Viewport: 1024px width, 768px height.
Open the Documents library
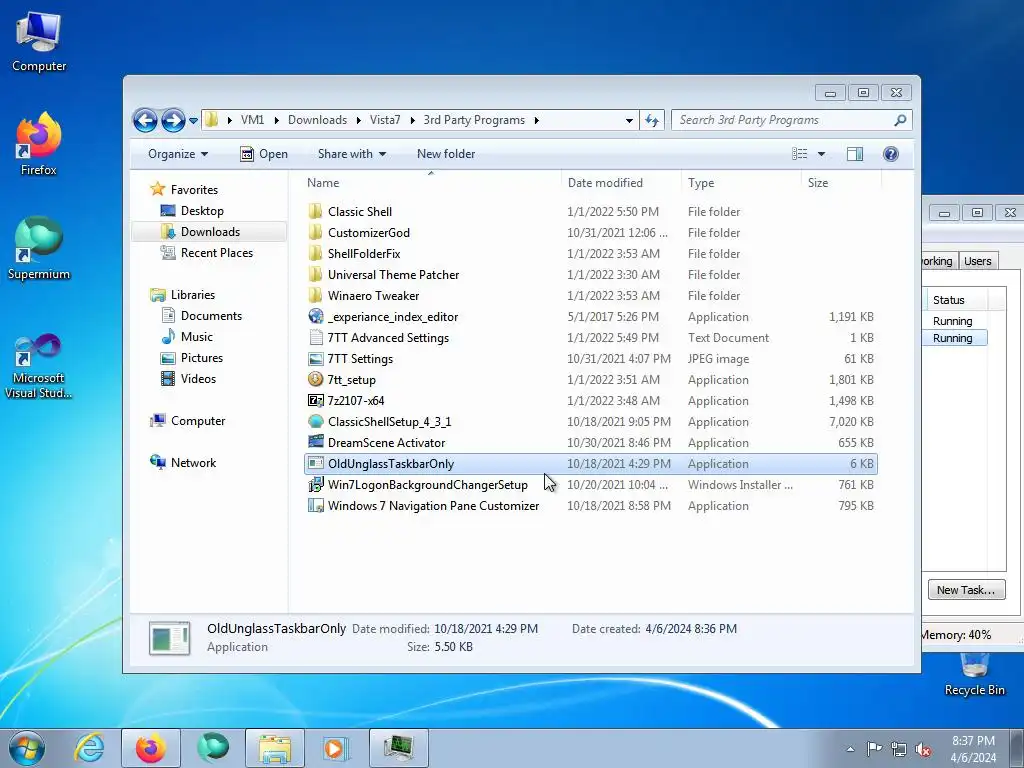click(x=211, y=315)
